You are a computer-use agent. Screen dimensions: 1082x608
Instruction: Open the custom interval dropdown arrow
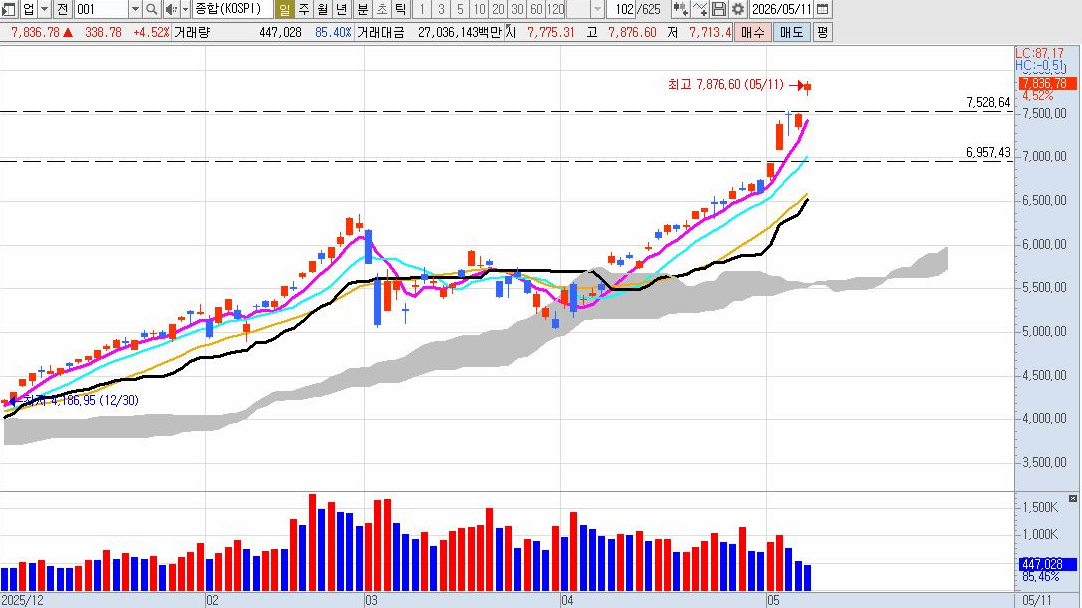click(598, 9)
